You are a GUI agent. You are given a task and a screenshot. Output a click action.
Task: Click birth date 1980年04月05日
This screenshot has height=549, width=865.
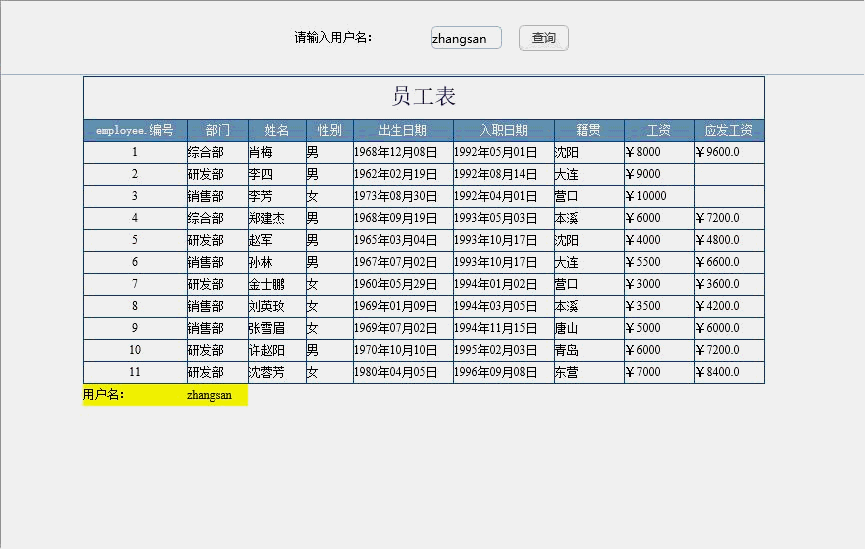[x=403, y=372]
